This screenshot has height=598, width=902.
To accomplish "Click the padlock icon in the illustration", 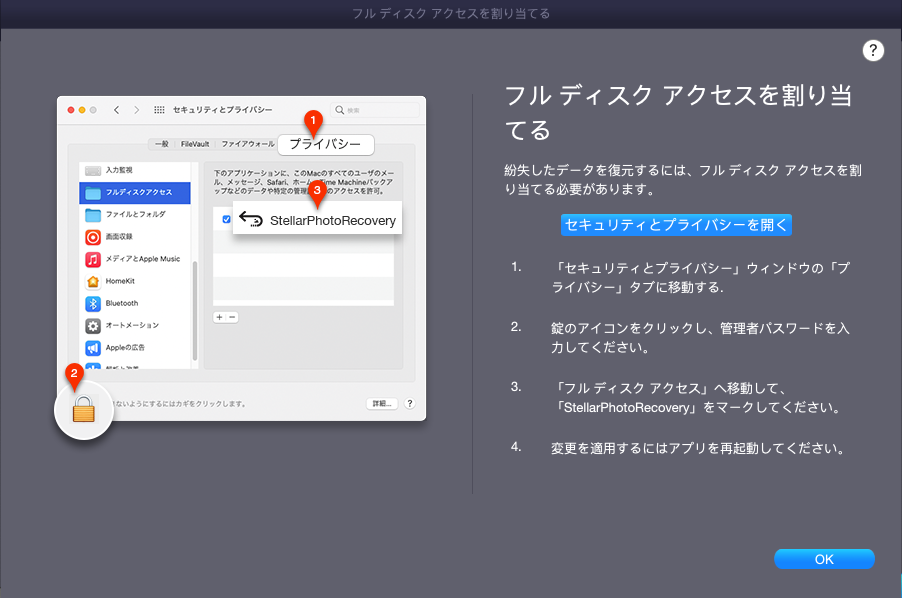I will [84, 409].
